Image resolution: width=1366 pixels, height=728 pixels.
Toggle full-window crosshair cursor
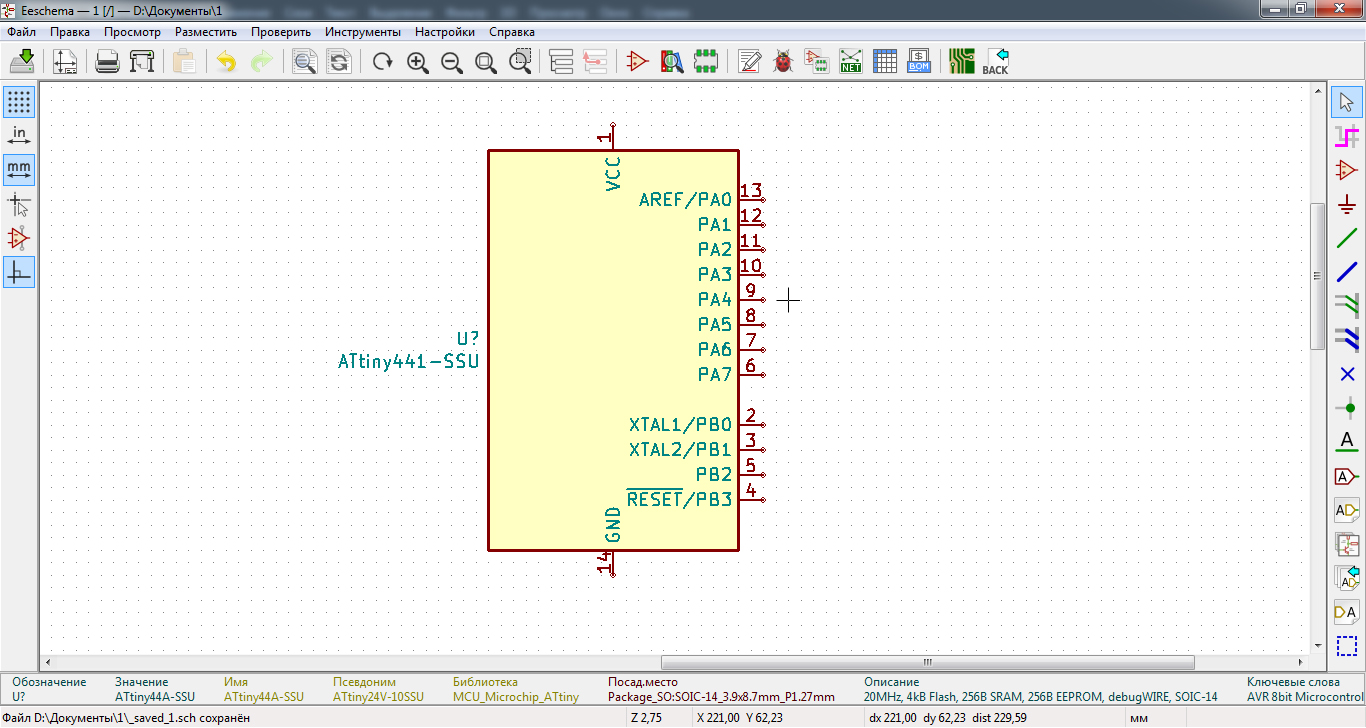(x=19, y=204)
